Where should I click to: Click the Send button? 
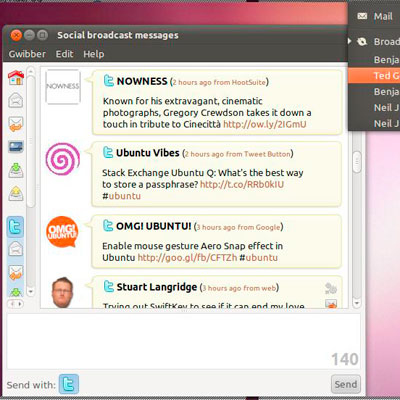(x=346, y=384)
